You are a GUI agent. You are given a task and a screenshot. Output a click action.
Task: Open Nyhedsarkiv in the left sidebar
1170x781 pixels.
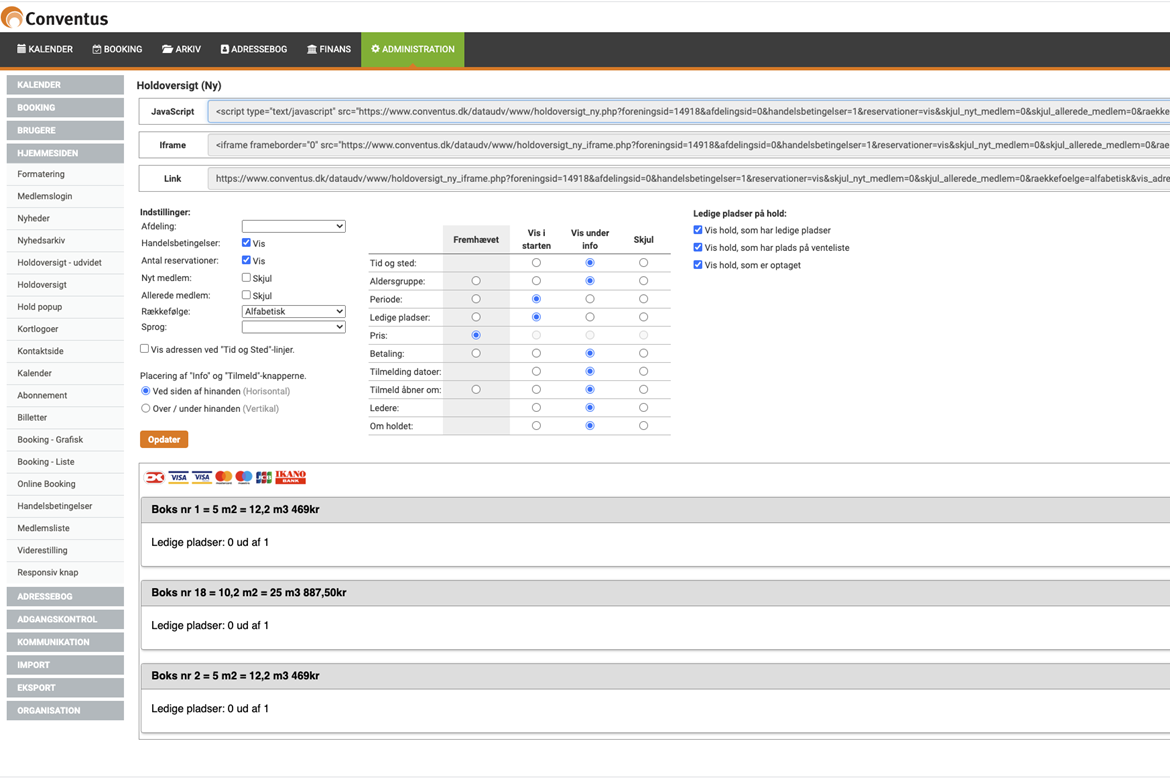(41, 241)
